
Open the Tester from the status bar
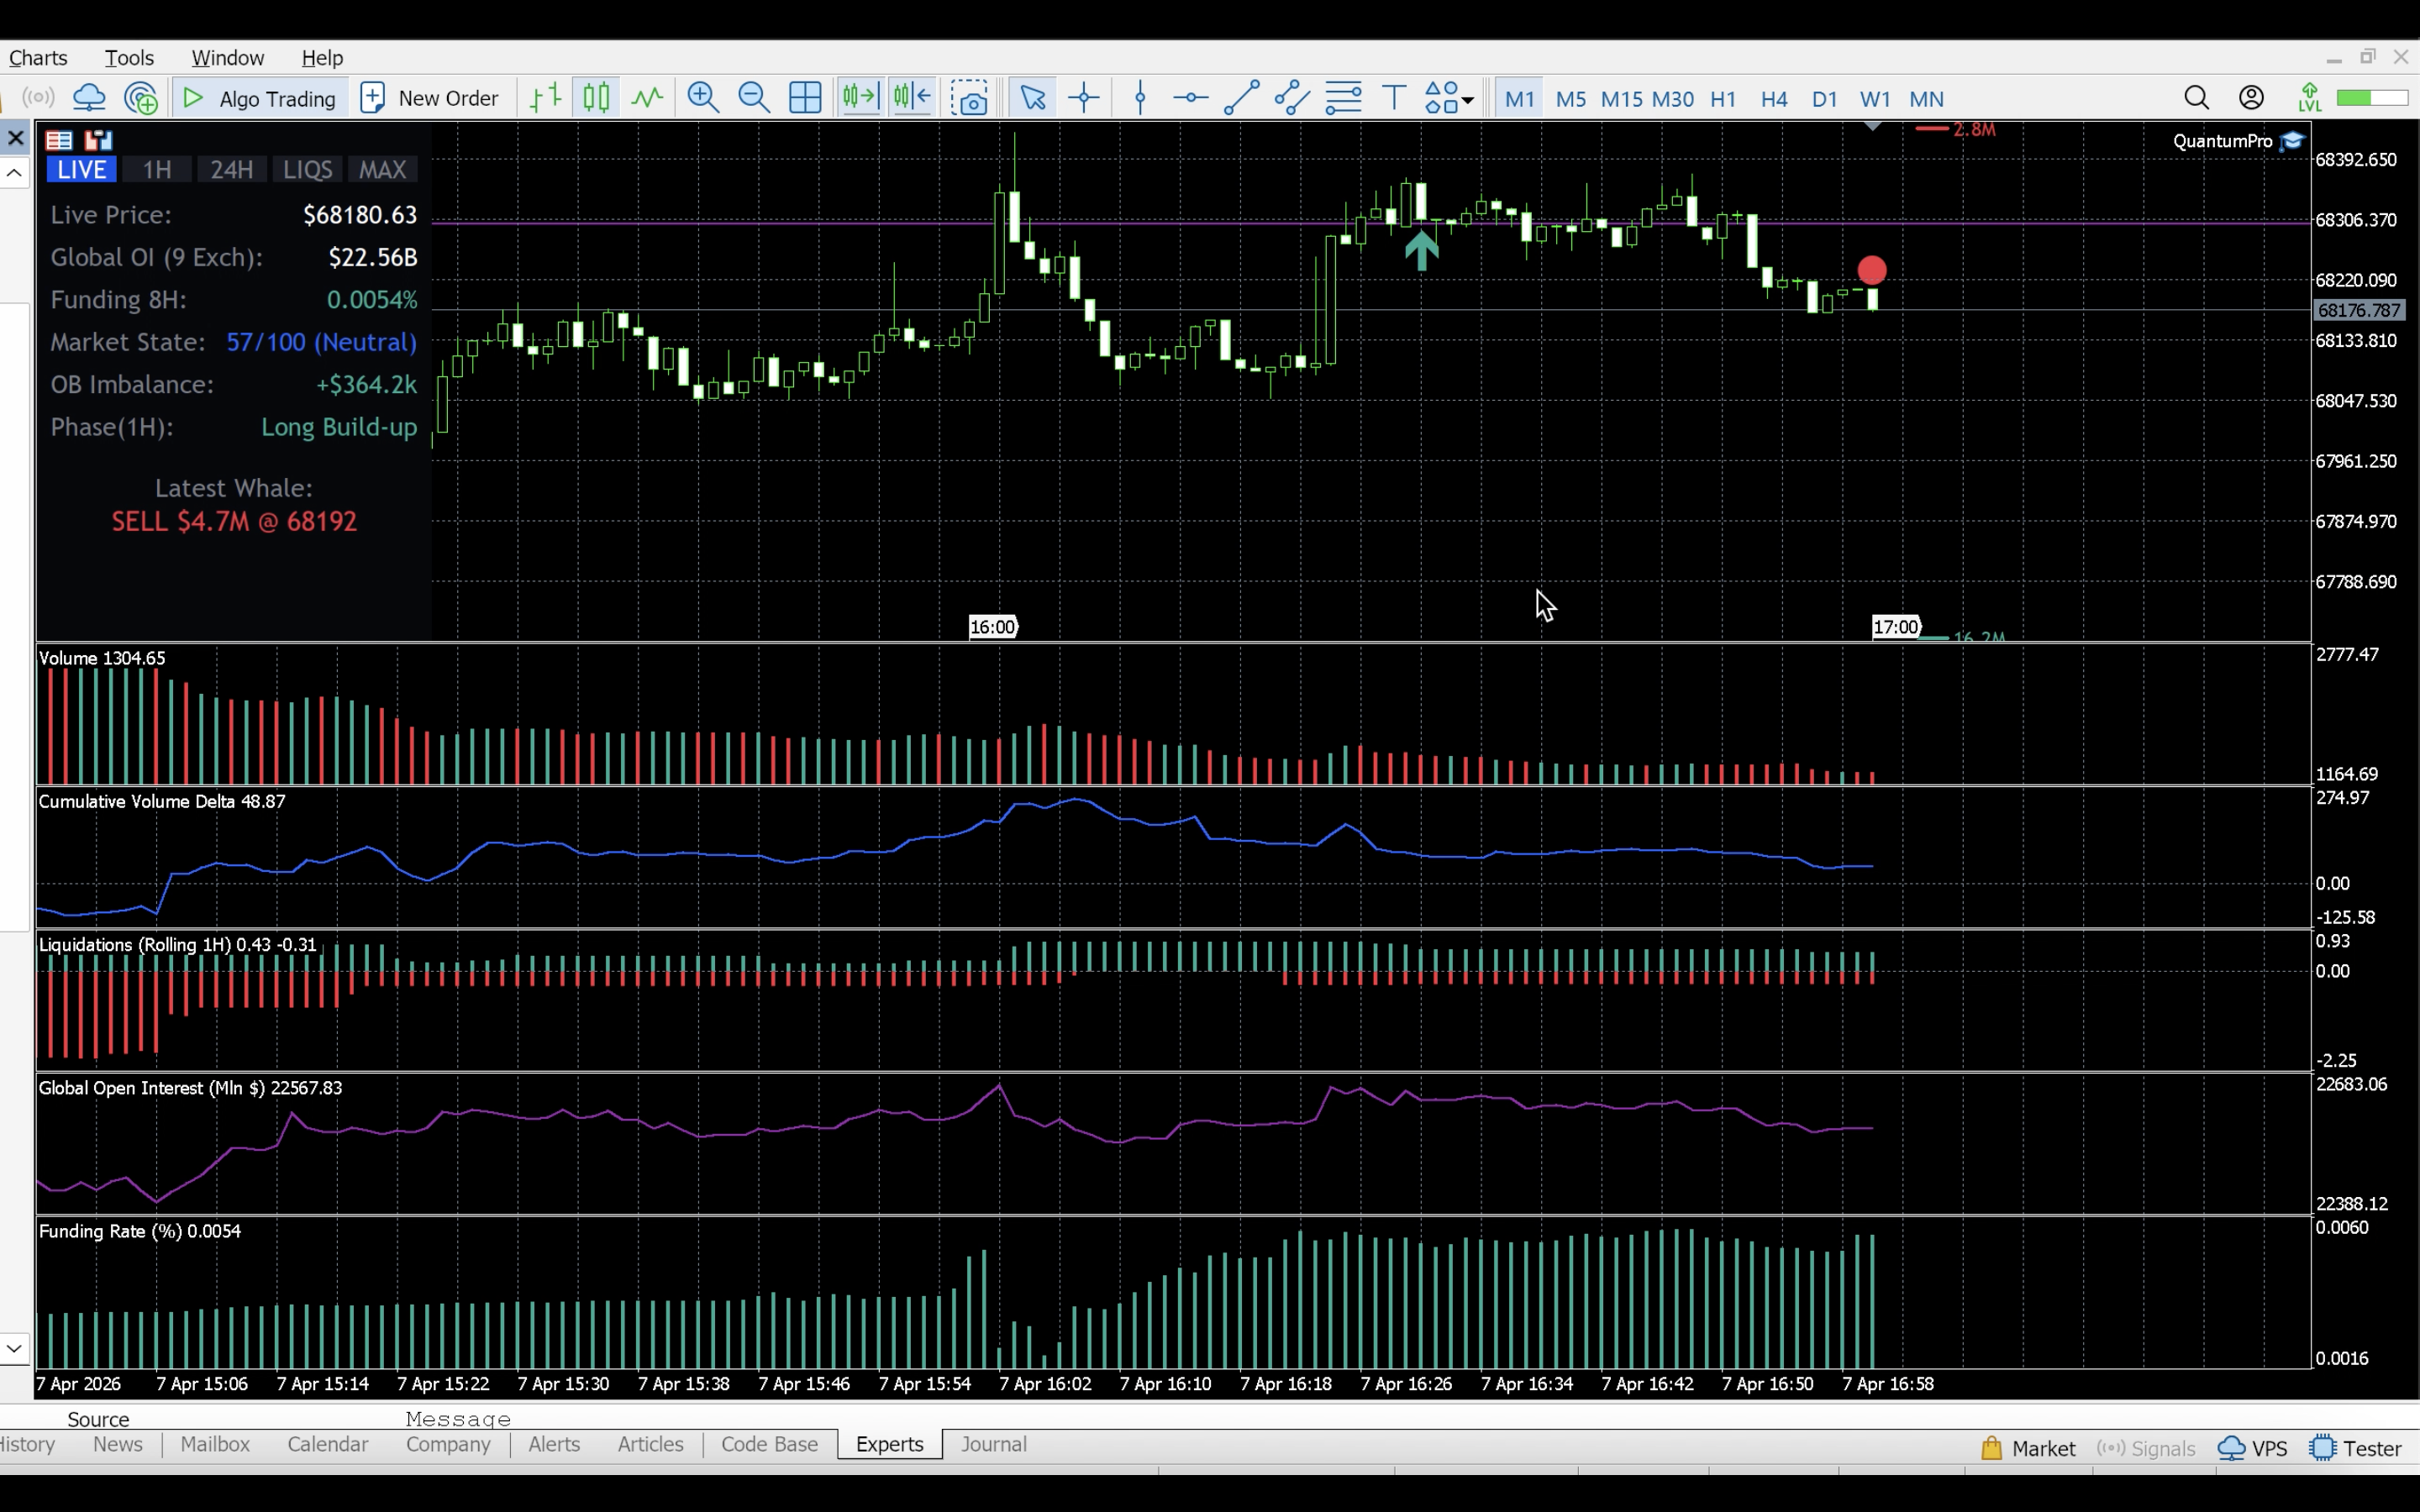(x=2357, y=1447)
